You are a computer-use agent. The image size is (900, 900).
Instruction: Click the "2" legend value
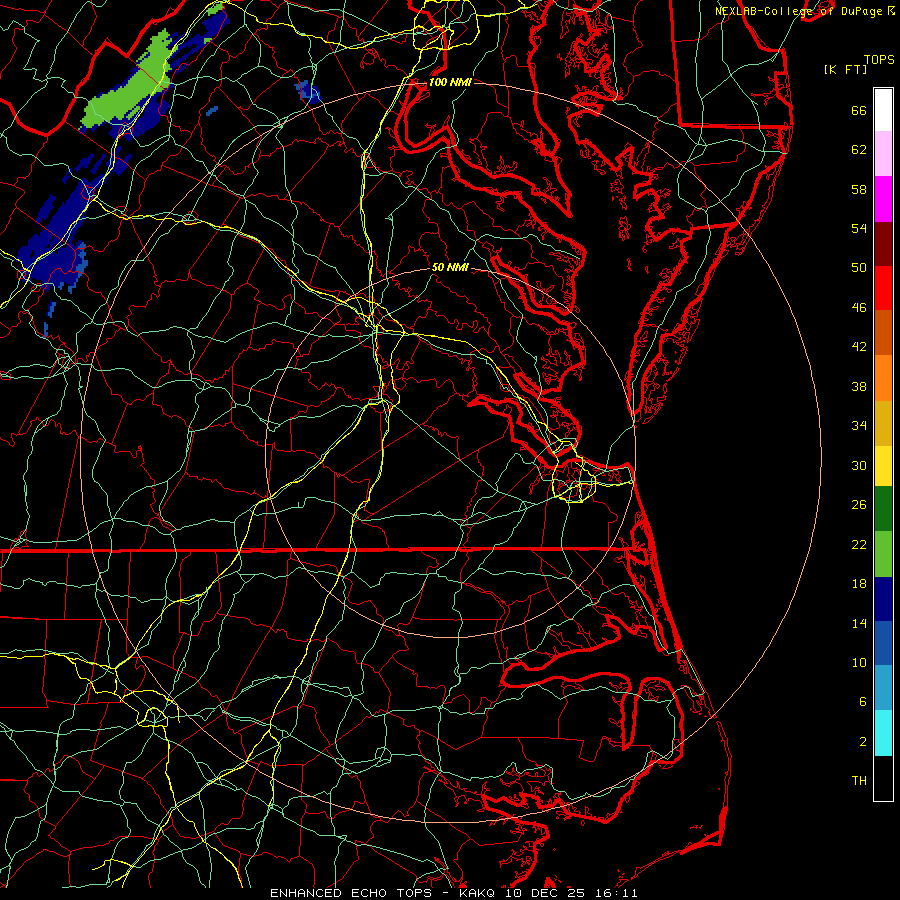coord(863,742)
